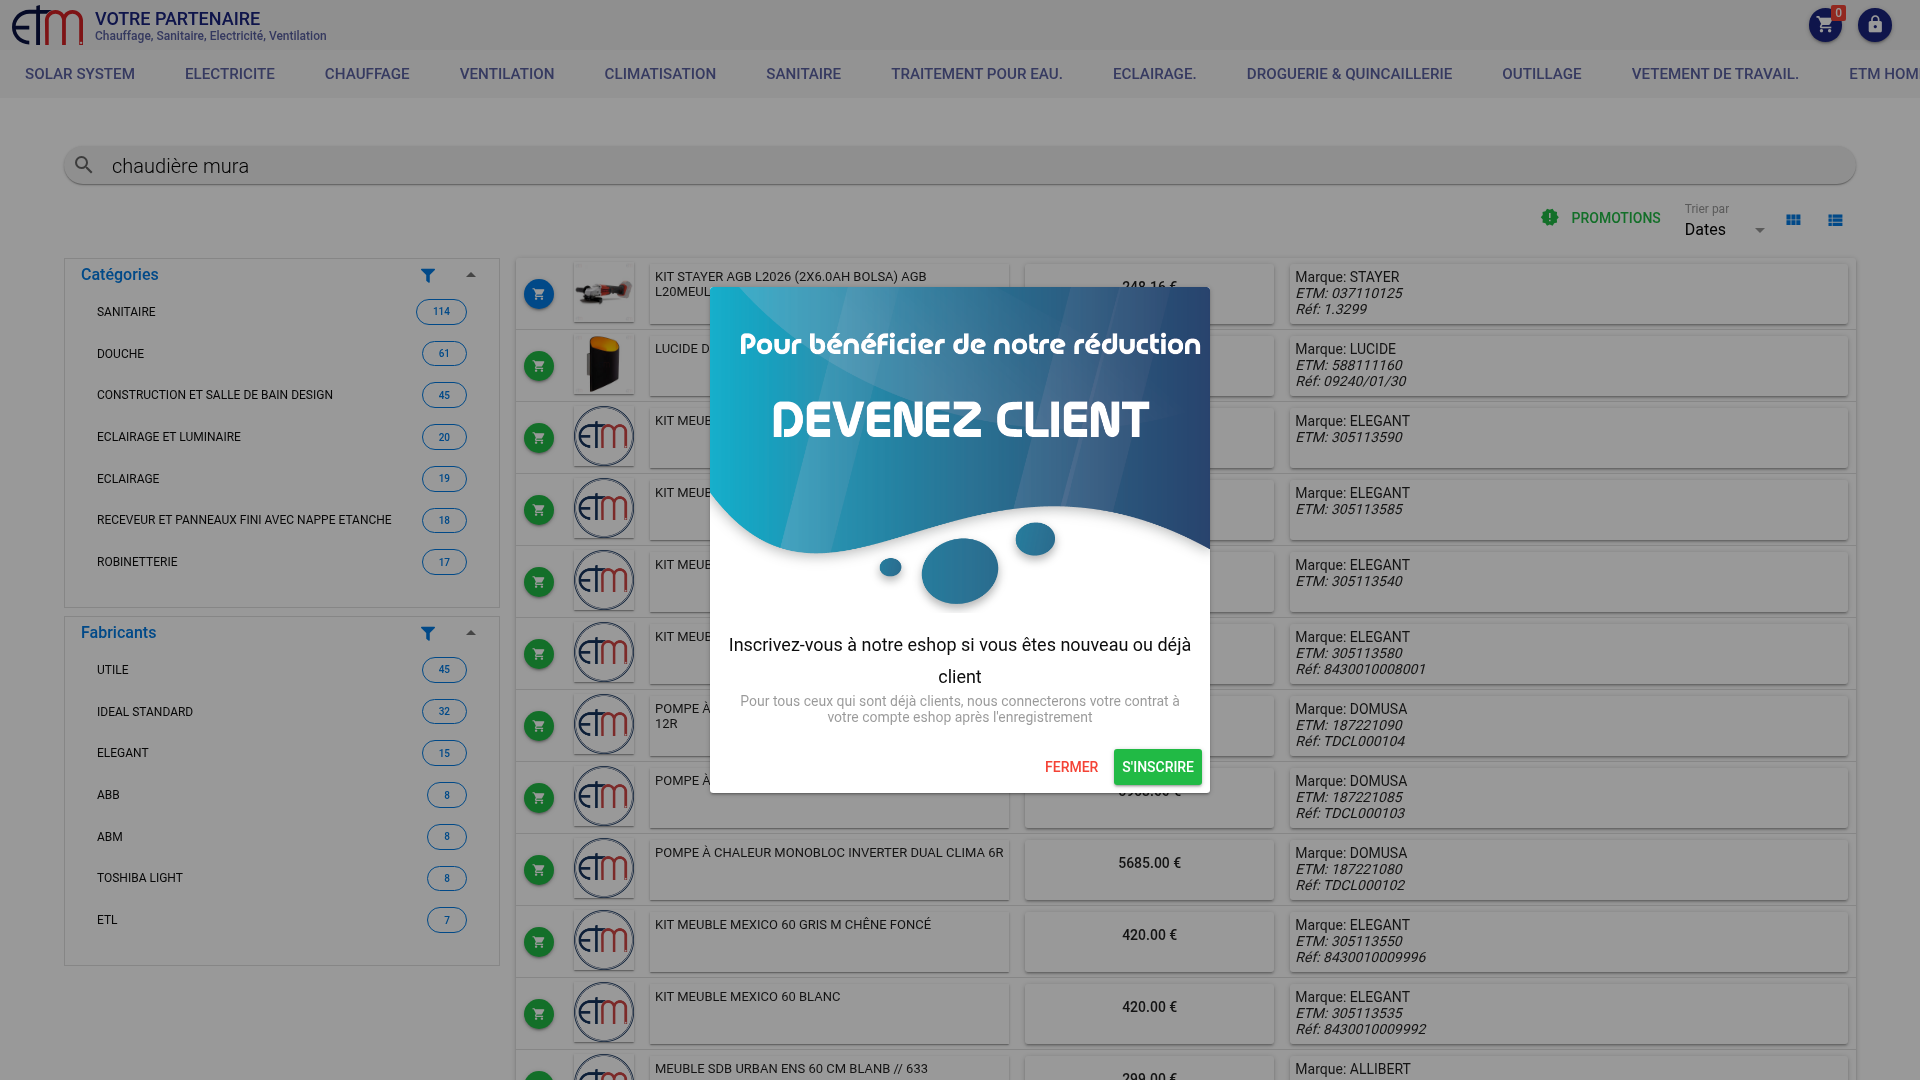Open the CHAUFFAGE menu
1920x1080 pixels.
[367, 74]
